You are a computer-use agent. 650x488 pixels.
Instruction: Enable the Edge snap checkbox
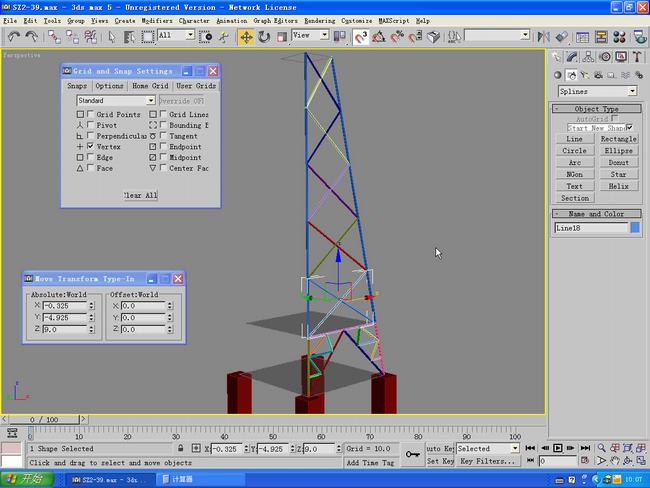(90, 157)
